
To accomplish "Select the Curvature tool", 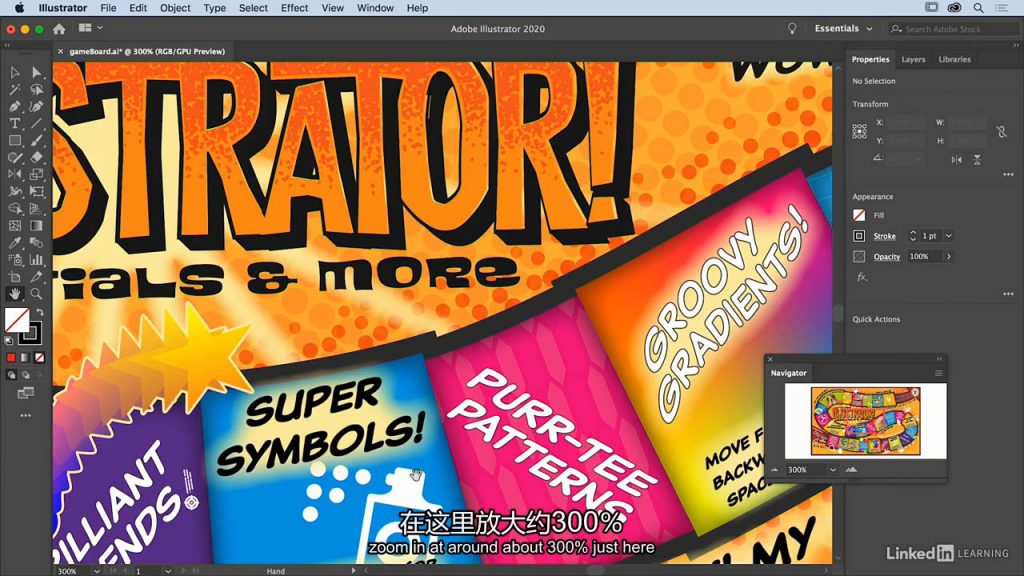I will (x=37, y=106).
